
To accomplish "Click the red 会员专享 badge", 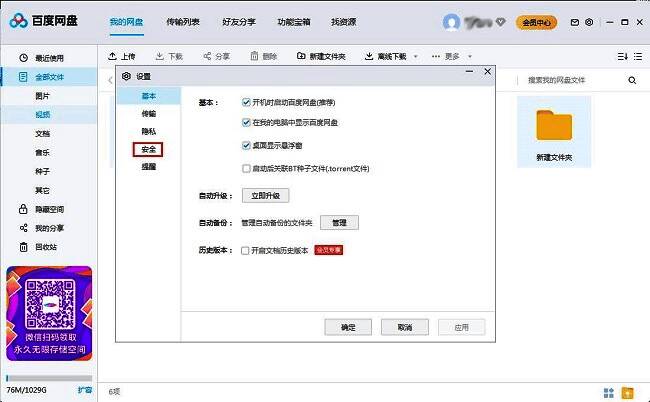I will 329,250.
